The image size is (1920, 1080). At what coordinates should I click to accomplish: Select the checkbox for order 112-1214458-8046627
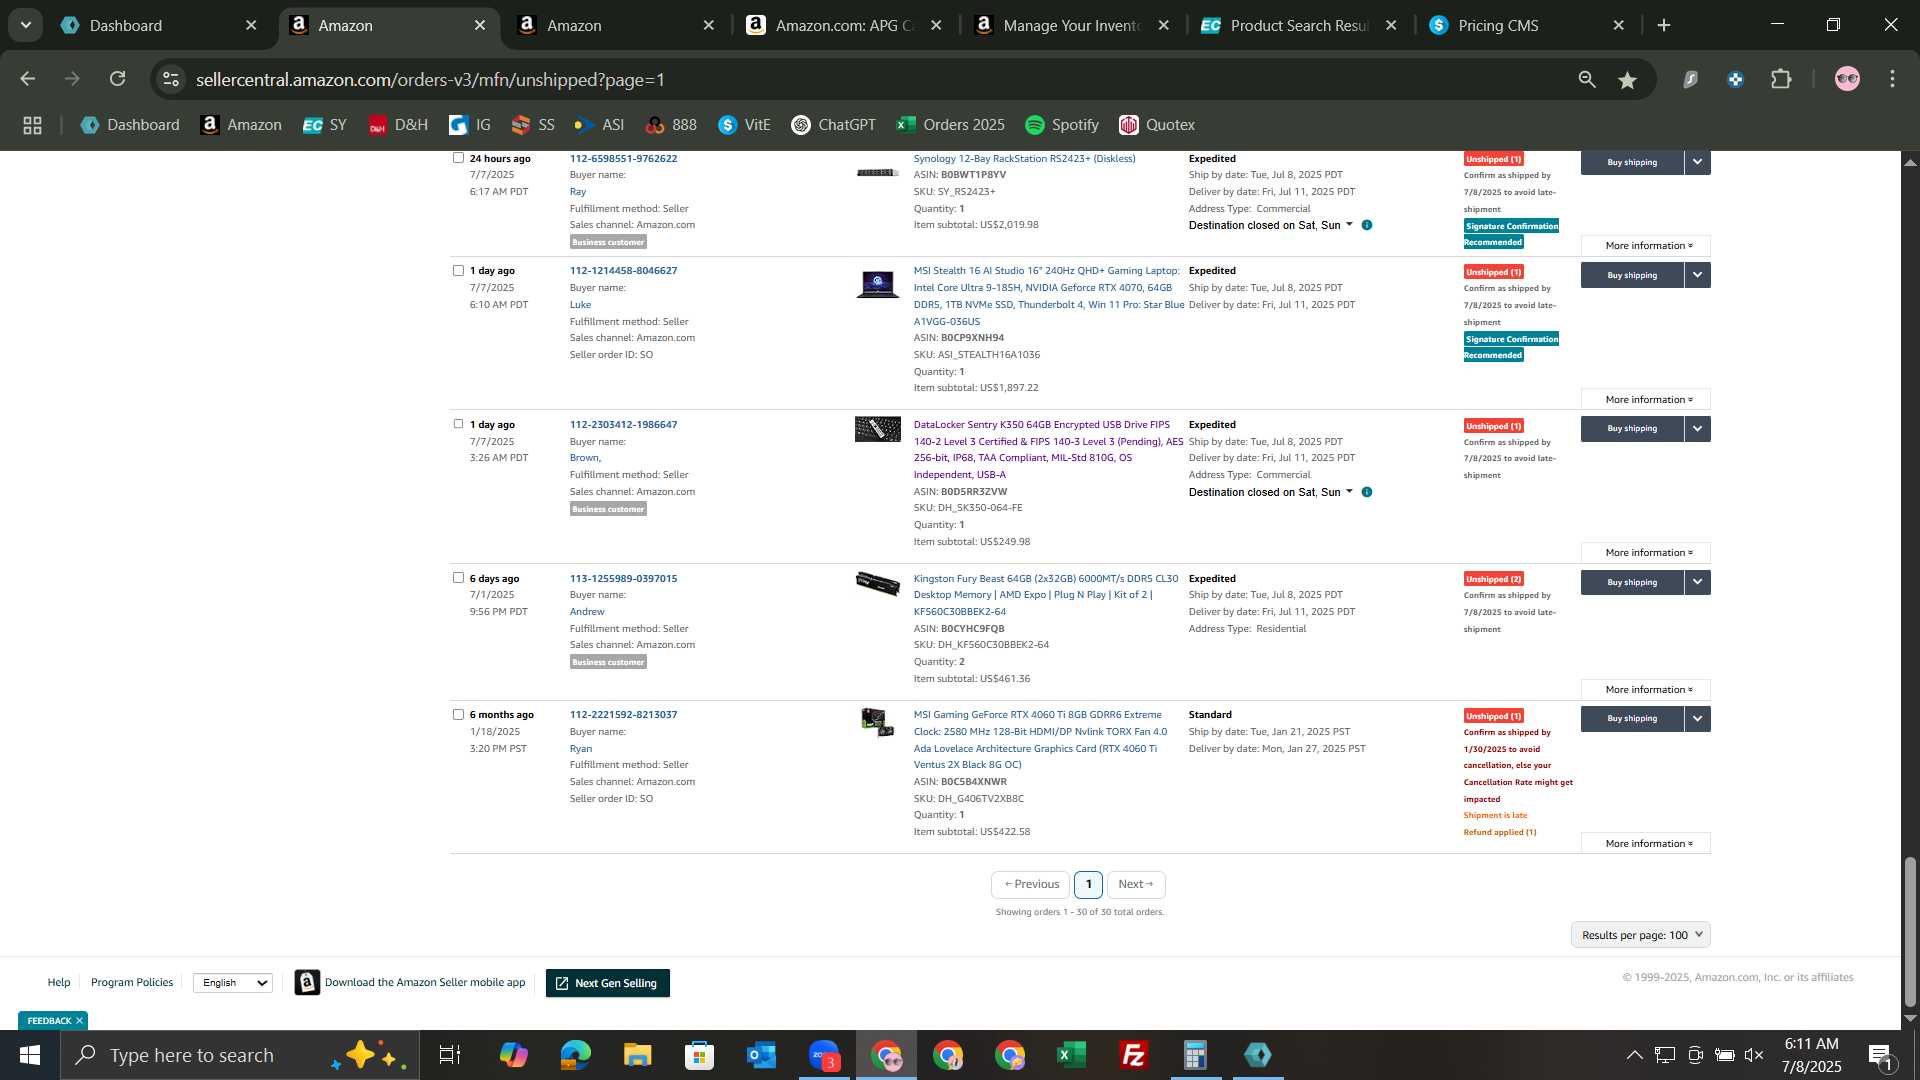click(458, 270)
